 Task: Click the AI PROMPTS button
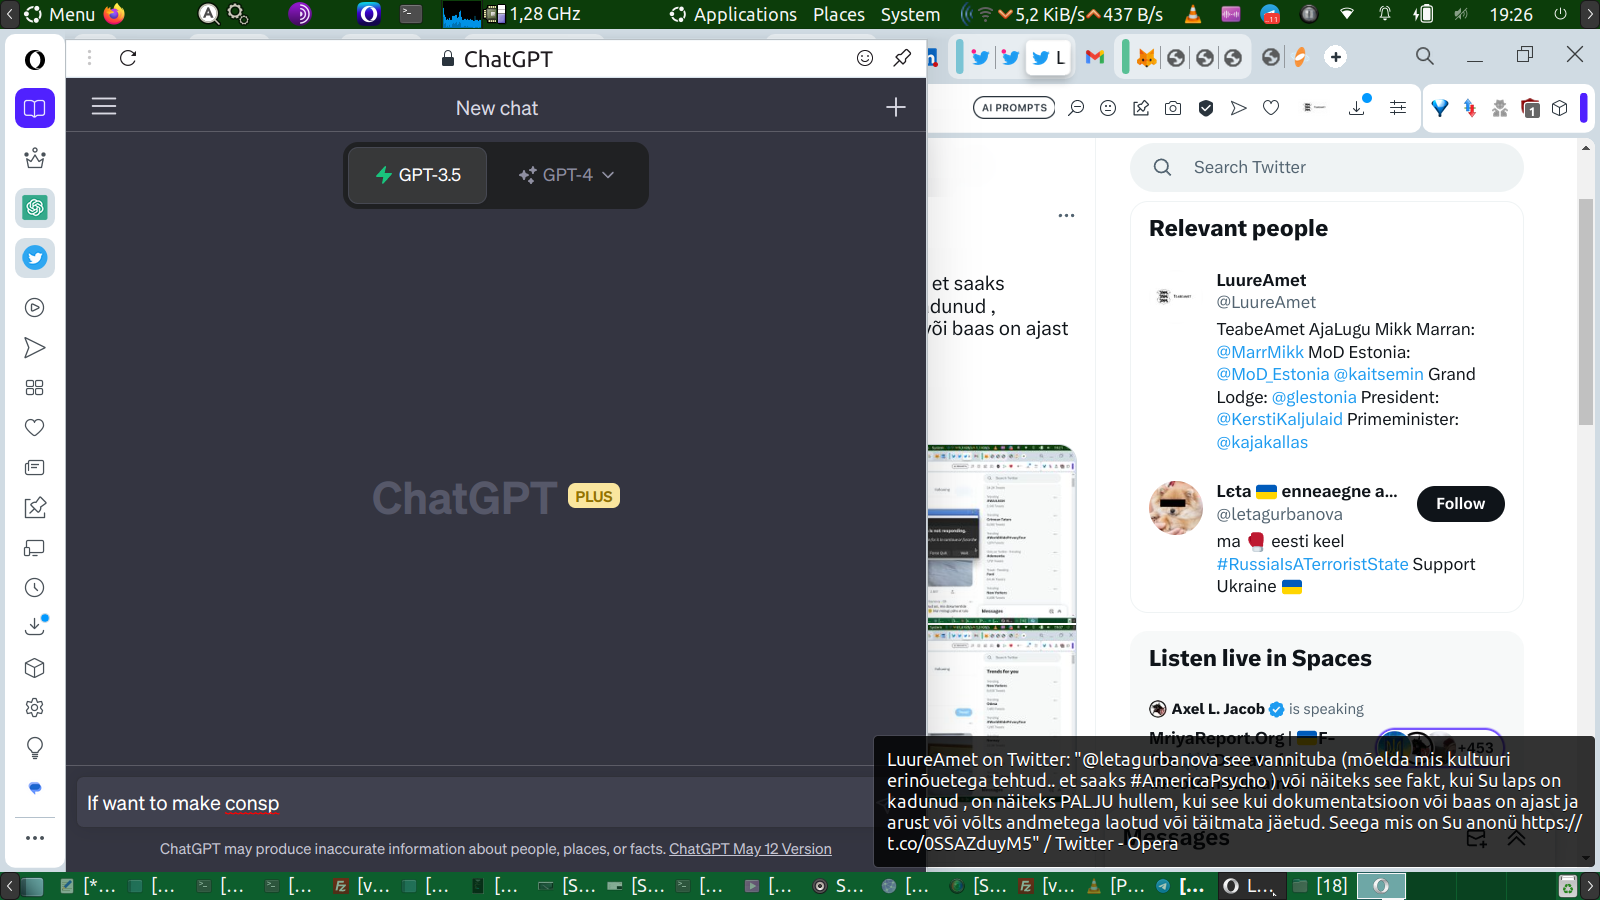[x=1014, y=108]
